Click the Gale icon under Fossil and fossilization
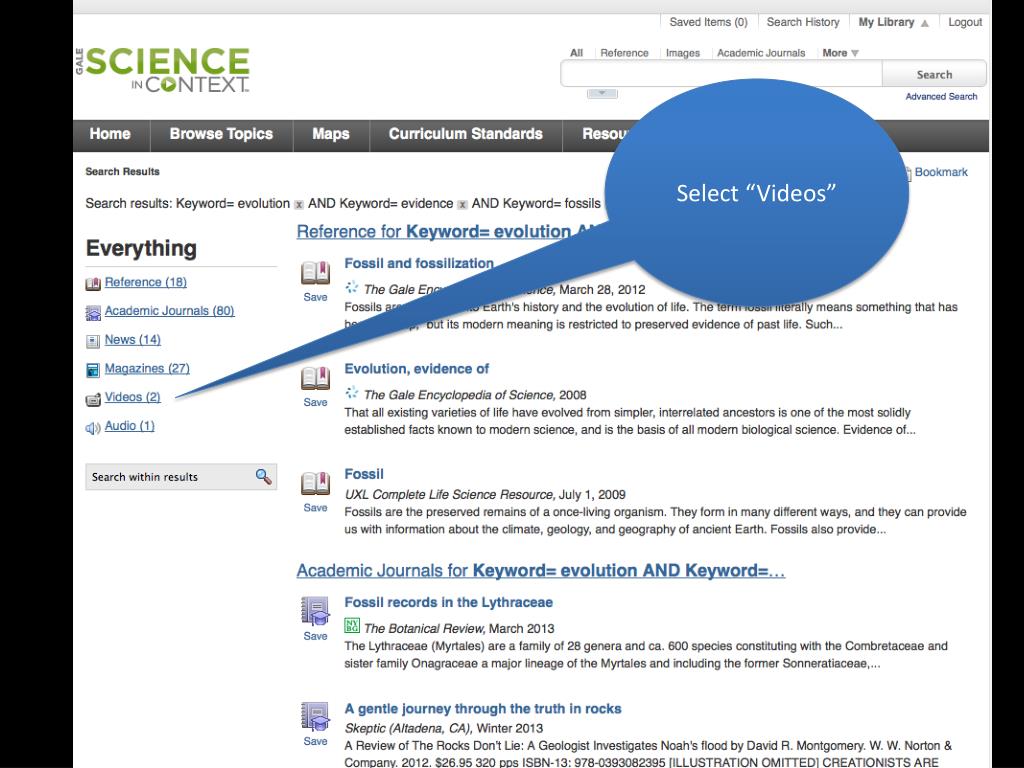Screen dimensions: 1024x768 click(x=351, y=287)
